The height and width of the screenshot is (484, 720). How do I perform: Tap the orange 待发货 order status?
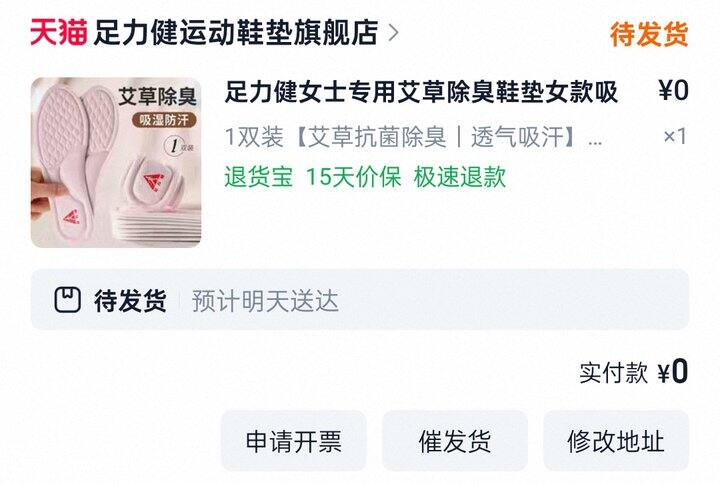tap(649, 34)
